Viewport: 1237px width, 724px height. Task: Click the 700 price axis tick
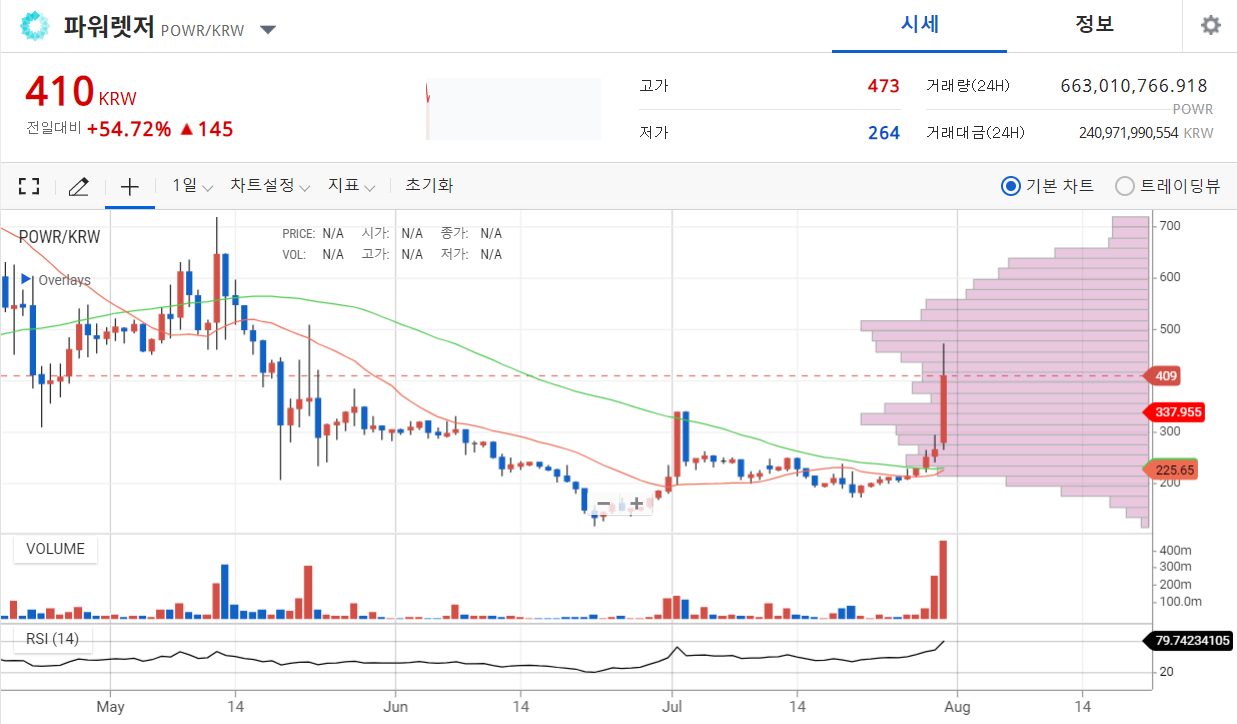(1170, 227)
